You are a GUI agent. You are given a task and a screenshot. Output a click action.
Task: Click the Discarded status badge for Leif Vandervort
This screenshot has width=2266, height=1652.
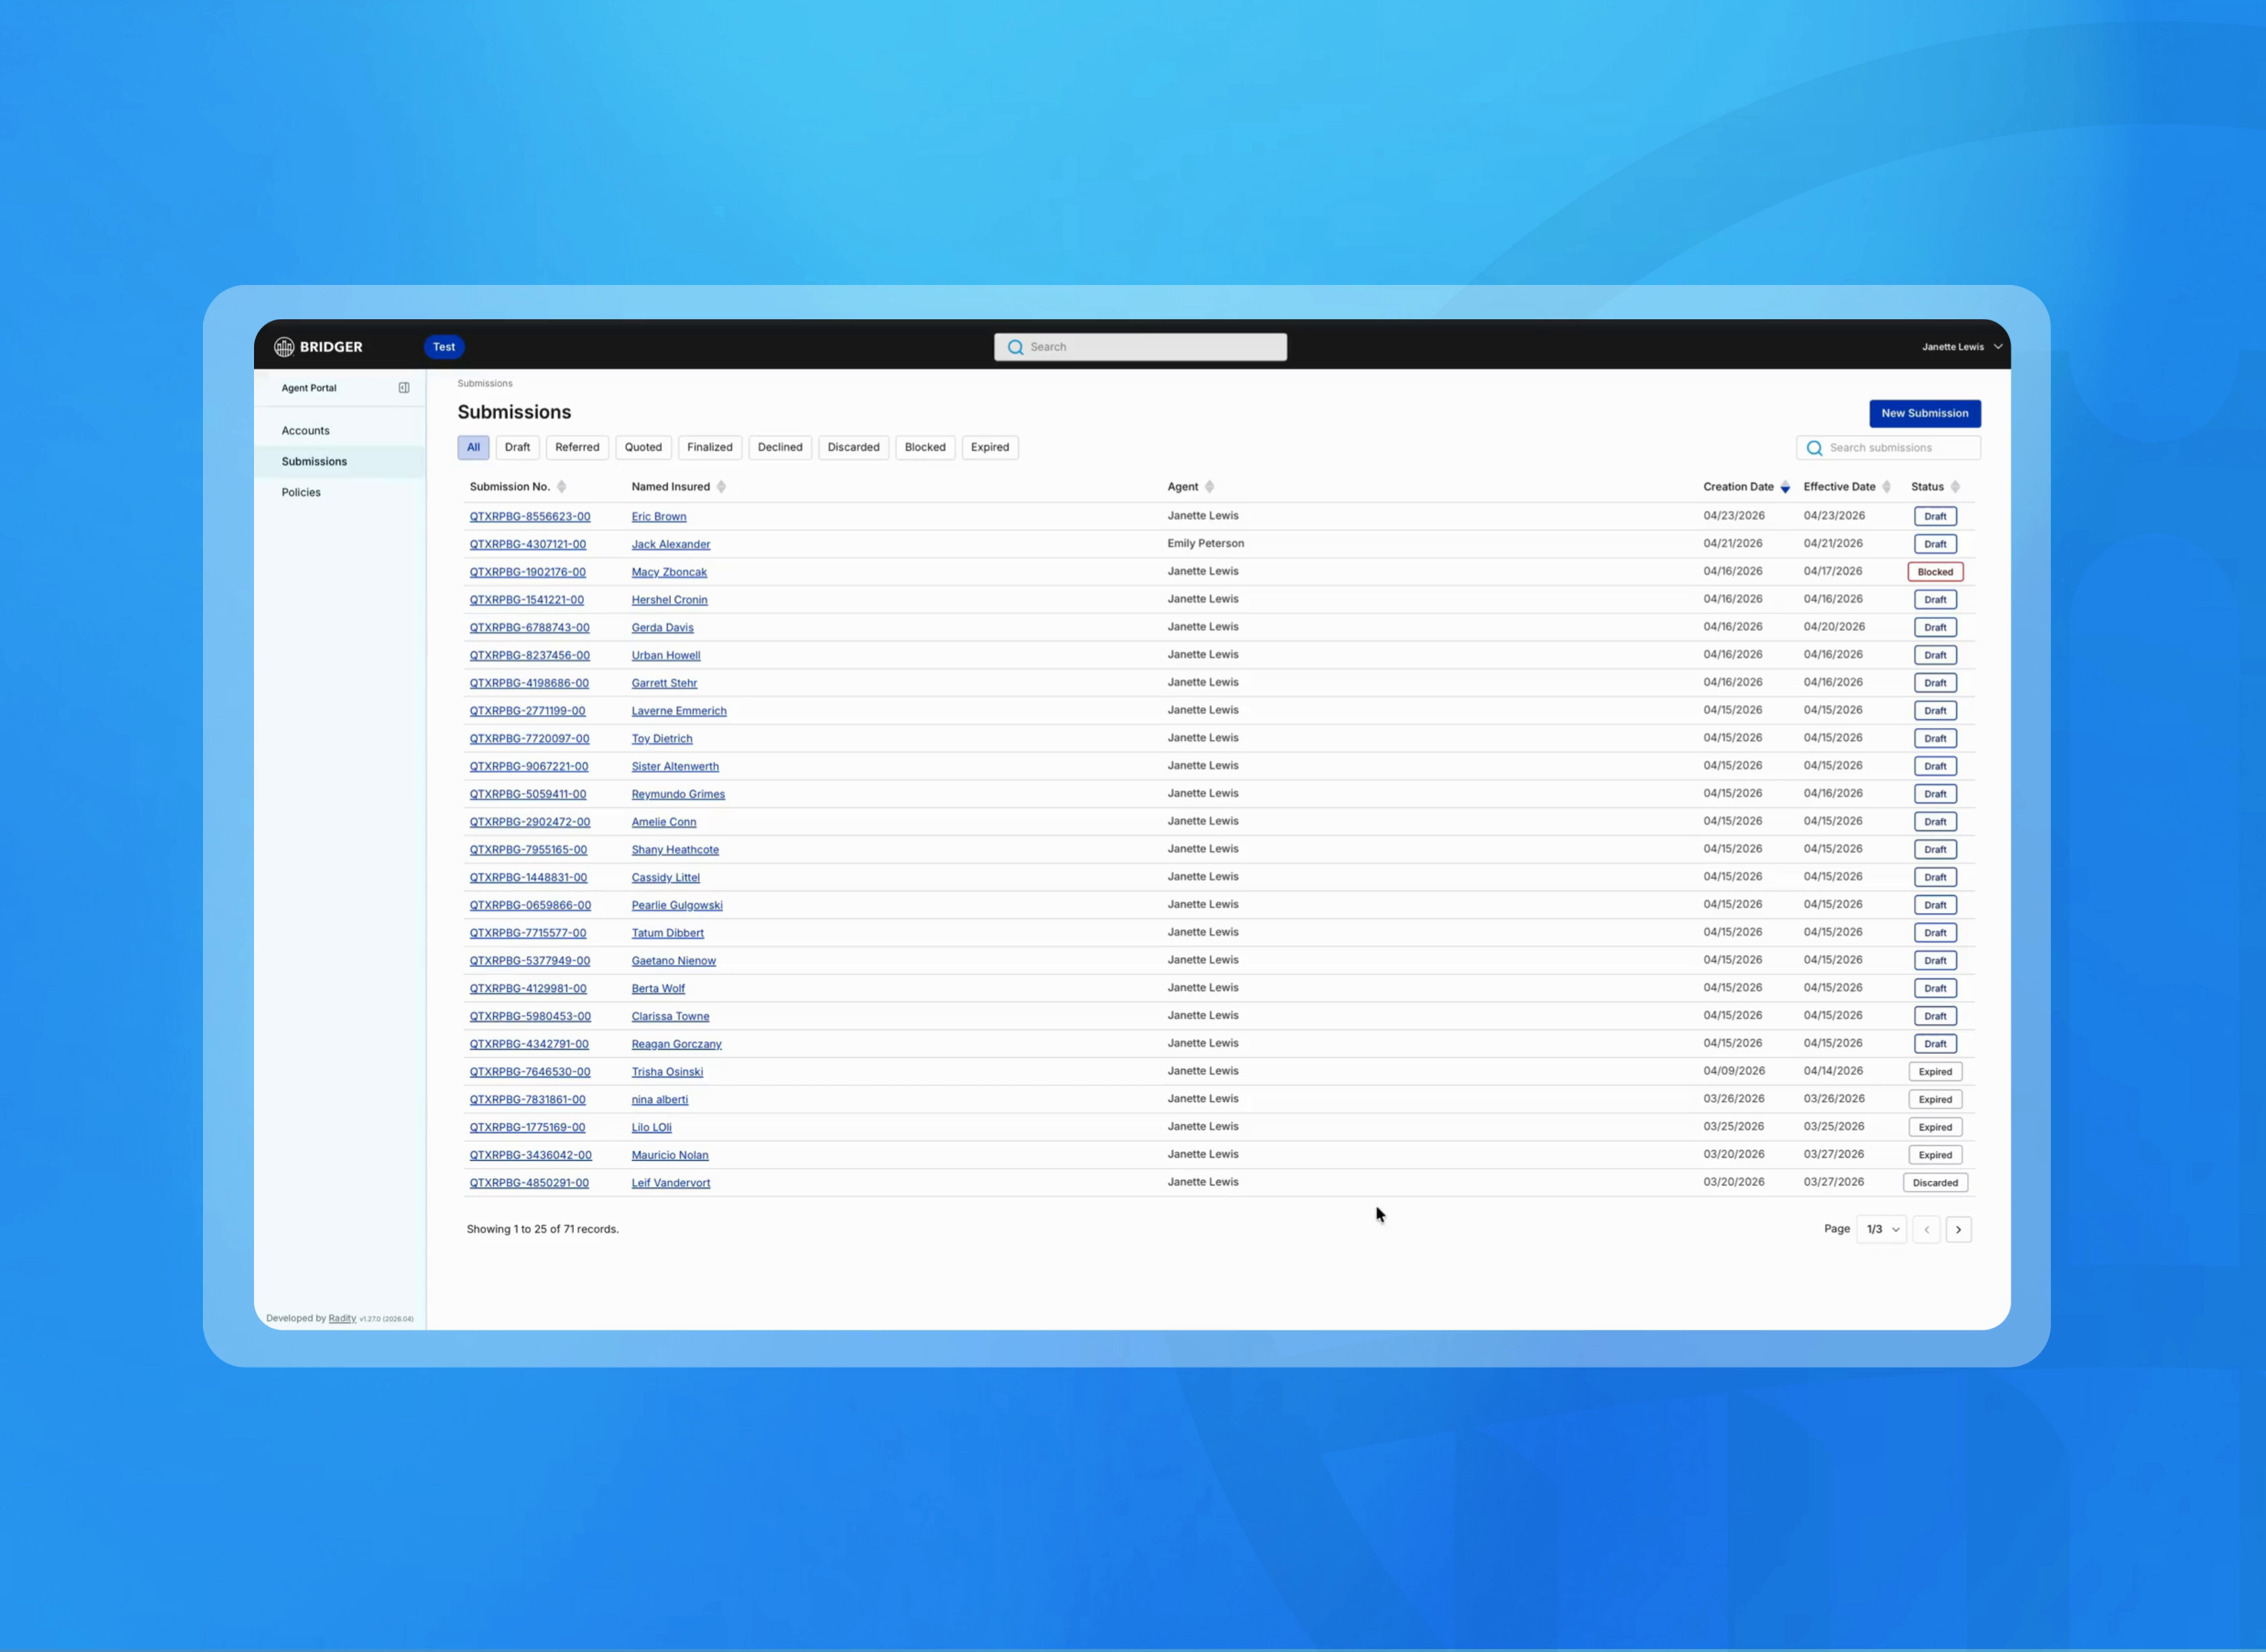[x=1935, y=1183]
